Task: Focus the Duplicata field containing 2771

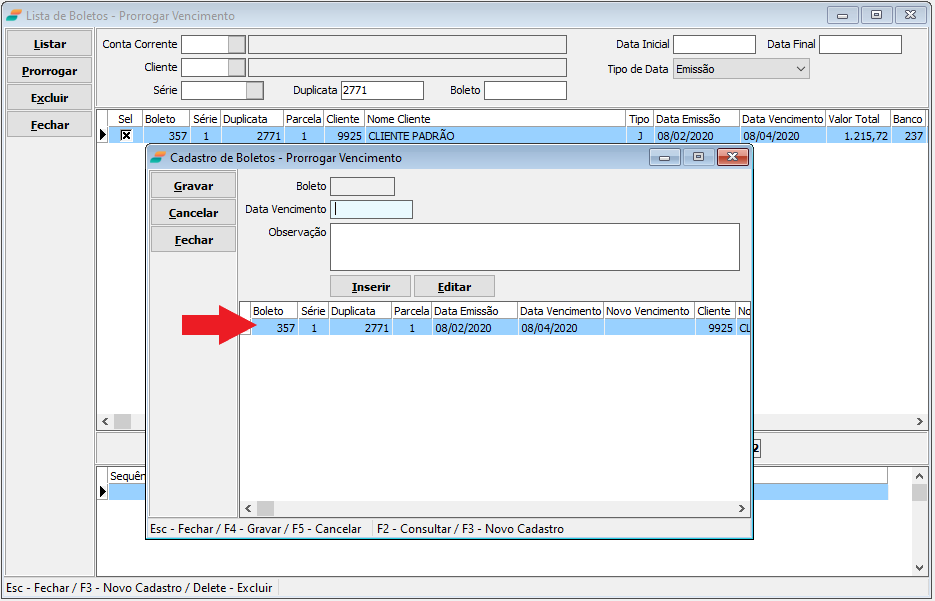Action: click(382, 90)
